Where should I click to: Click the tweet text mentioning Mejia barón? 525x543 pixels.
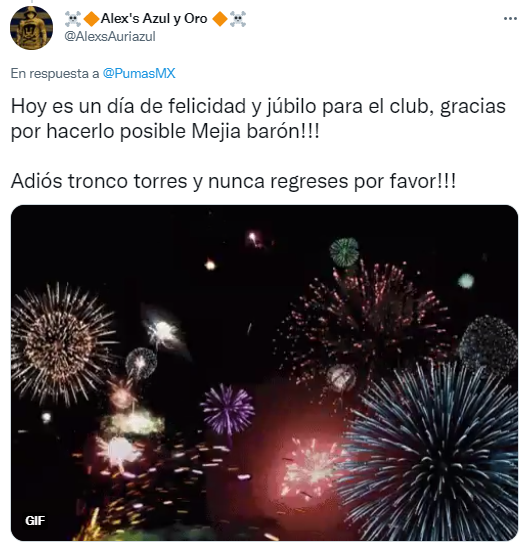click(x=258, y=118)
